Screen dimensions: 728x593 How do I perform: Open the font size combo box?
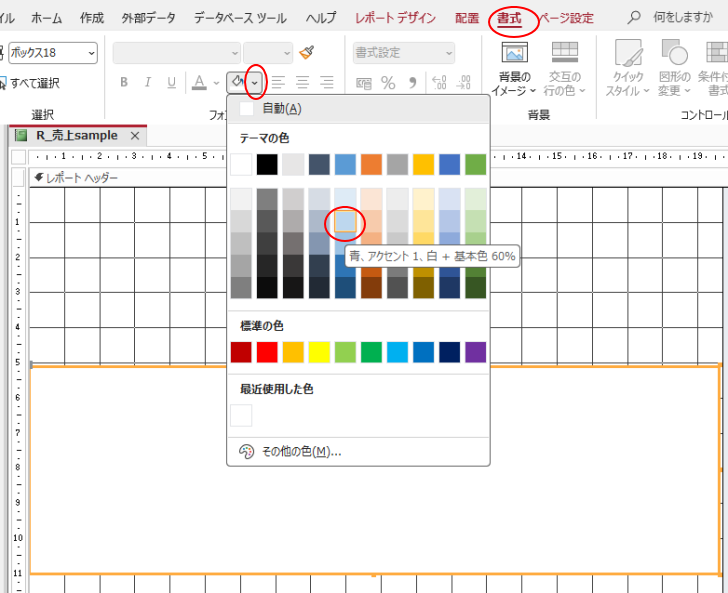click(x=268, y=53)
